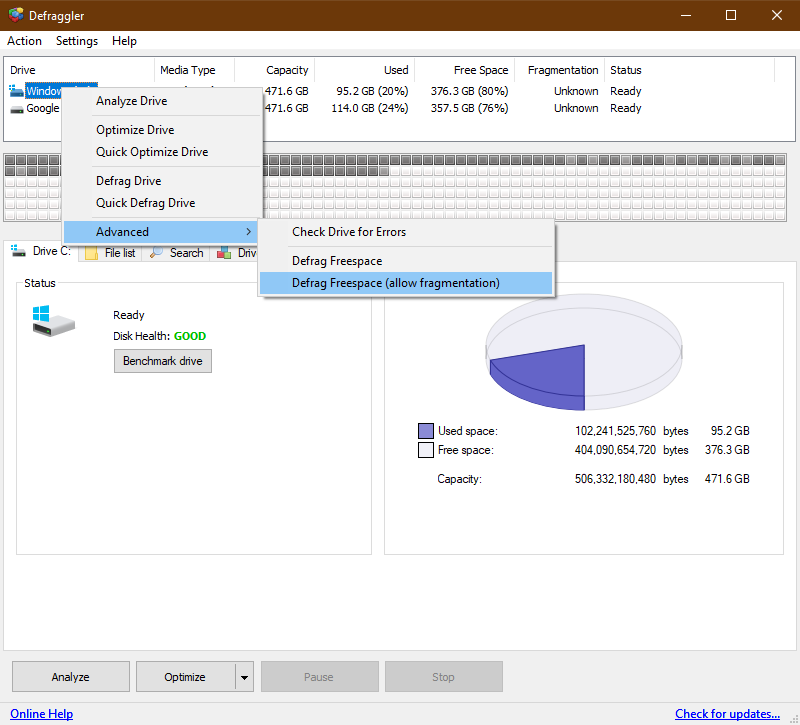This screenshot has width=800, height=725.
Task: Open the Action menu
Action: point(24,41)
